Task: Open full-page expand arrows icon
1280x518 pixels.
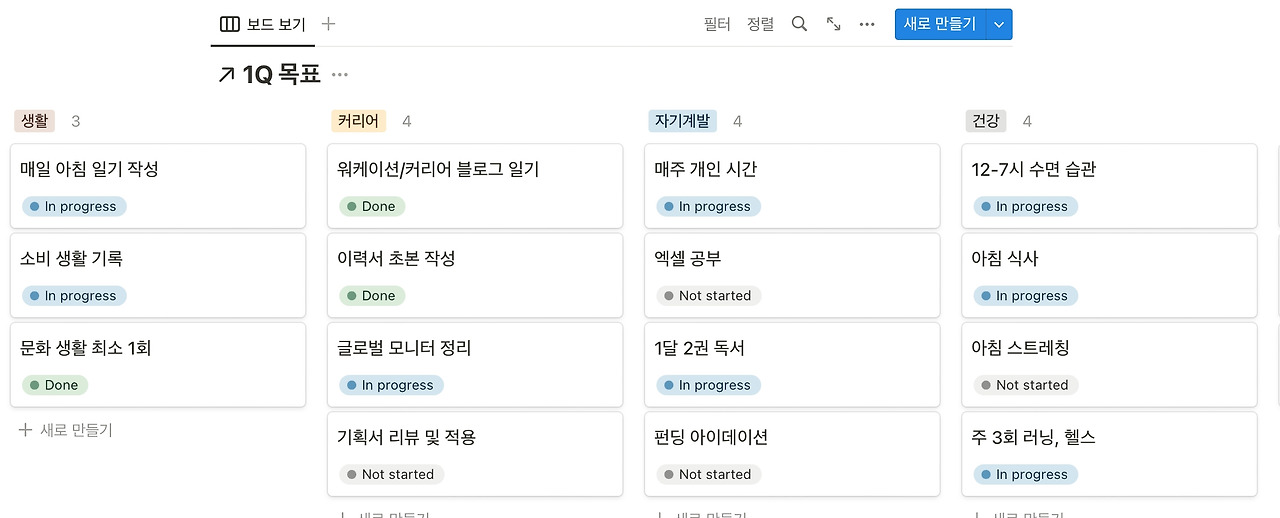Action: click(x=833, y=24)
